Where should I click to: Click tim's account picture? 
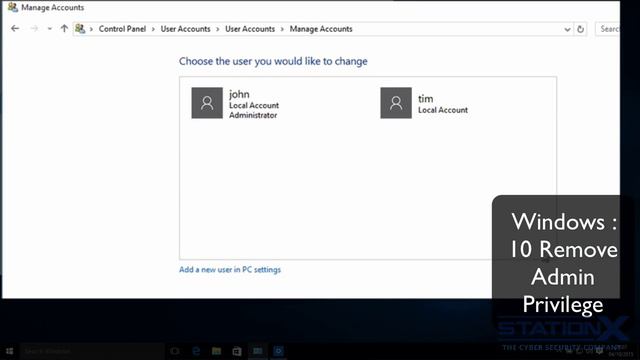pyautogui.click(x=396, y=103)
